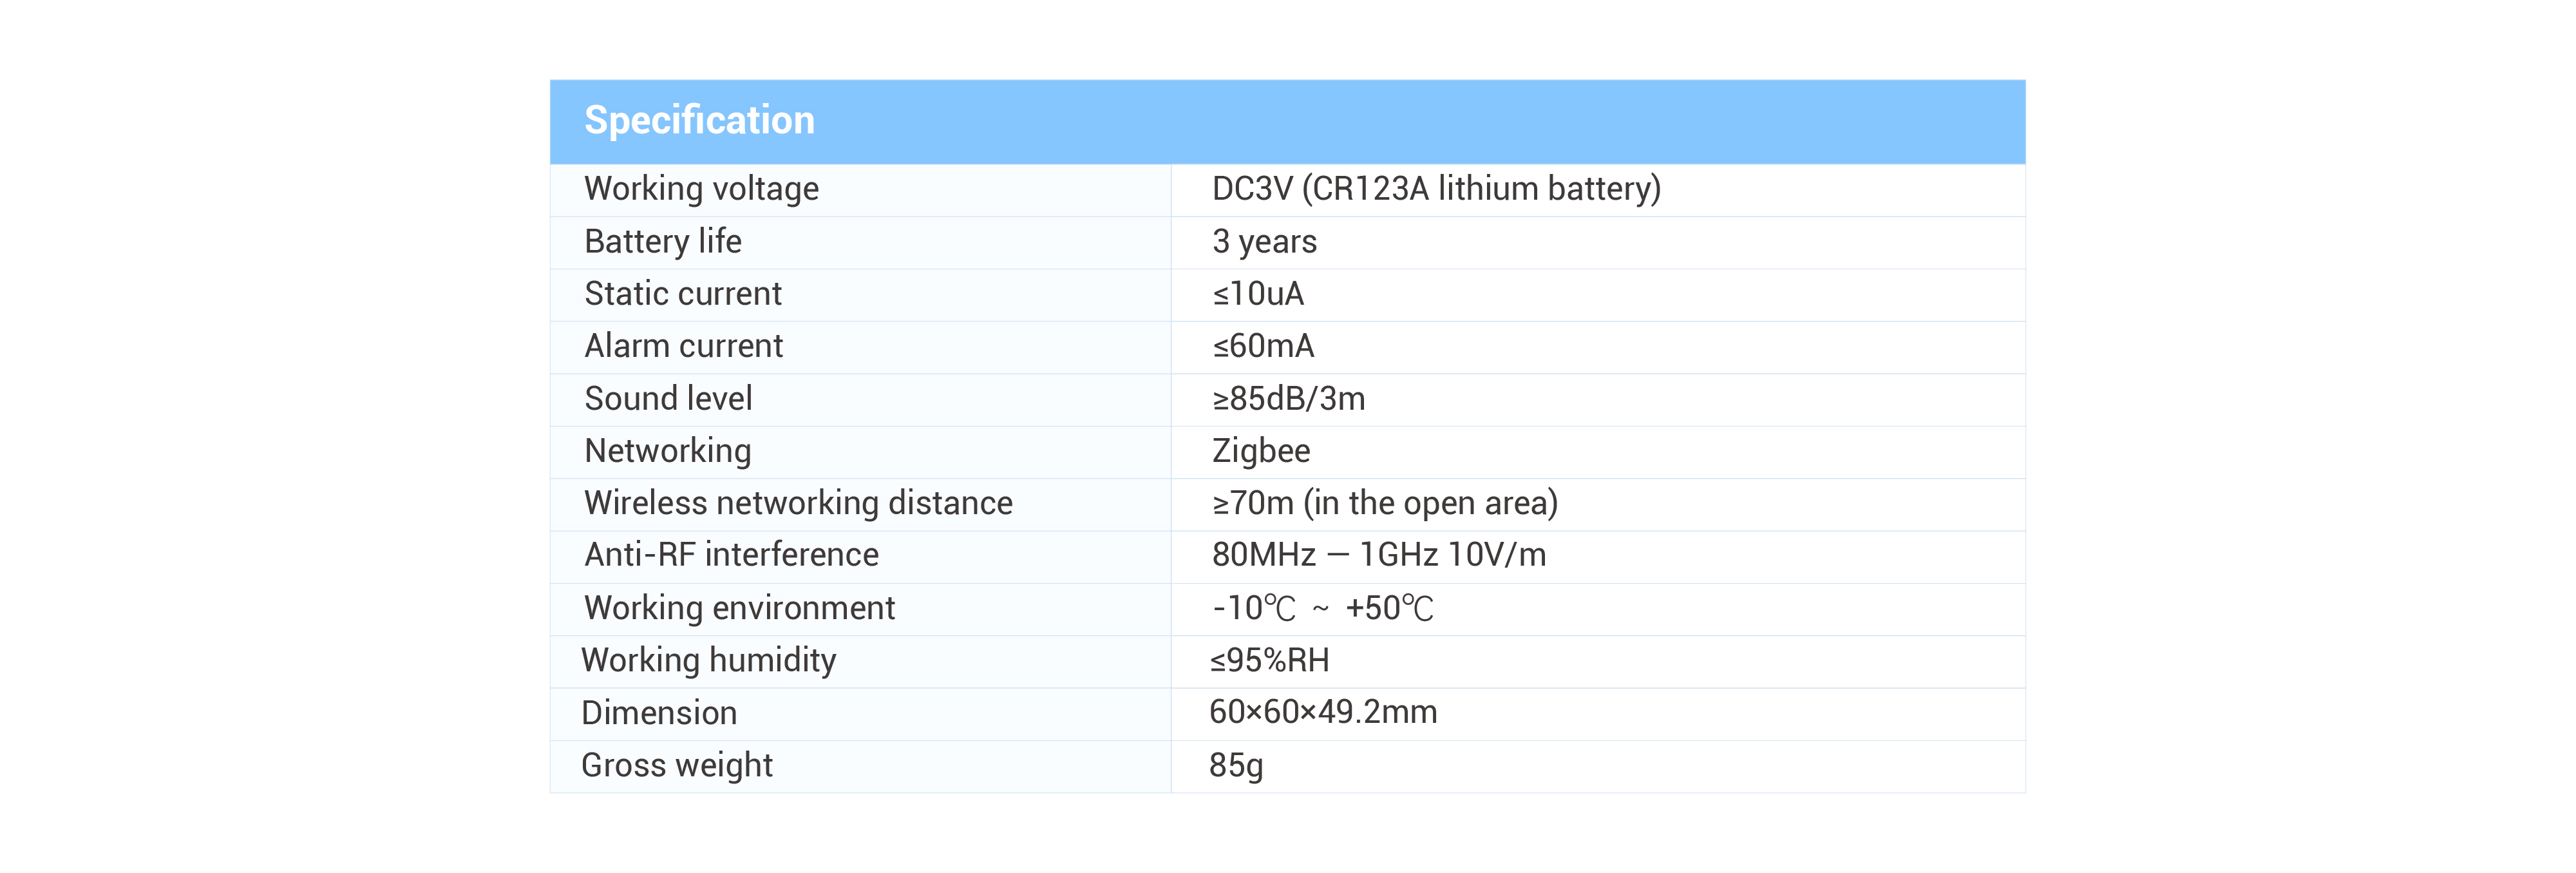Viewport: 2576px width, 873px height.
Task: Click the ≥70m open area value
Action: point(1384,503)
